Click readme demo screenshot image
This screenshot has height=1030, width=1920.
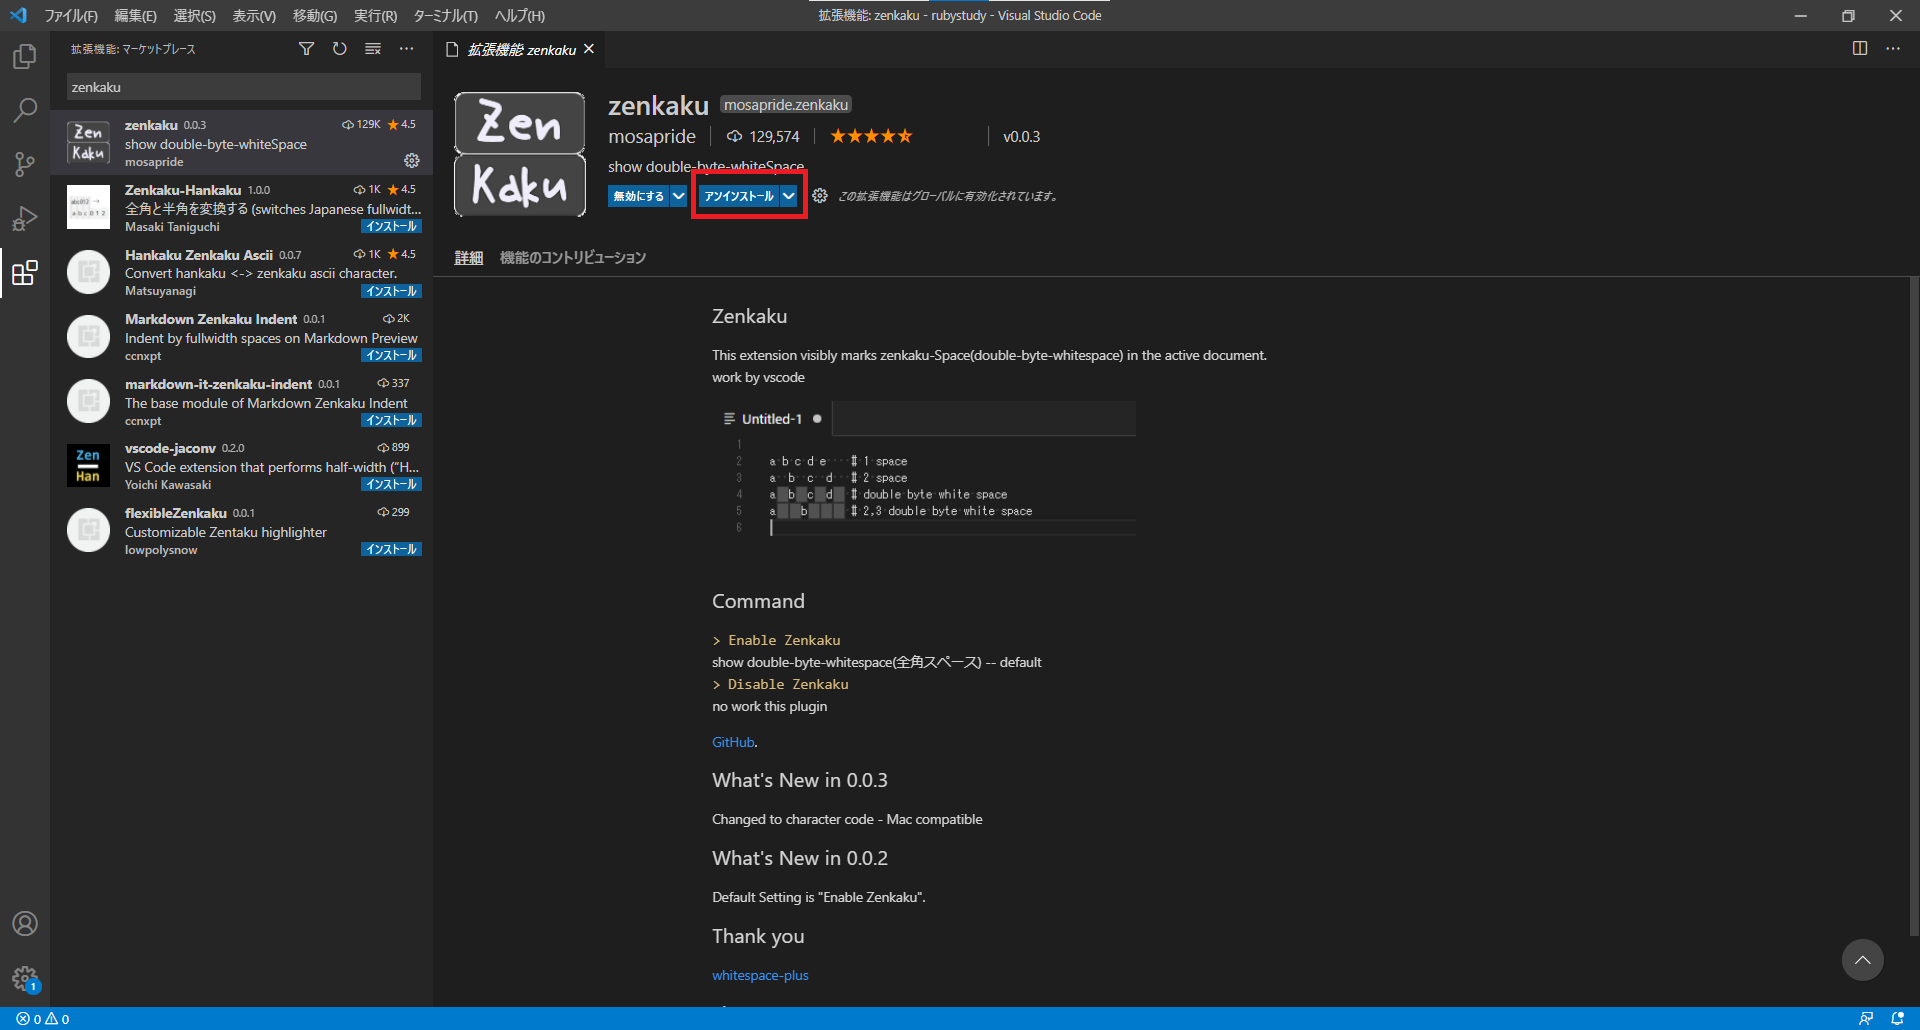pyautogui.click(x=924, y=469)
